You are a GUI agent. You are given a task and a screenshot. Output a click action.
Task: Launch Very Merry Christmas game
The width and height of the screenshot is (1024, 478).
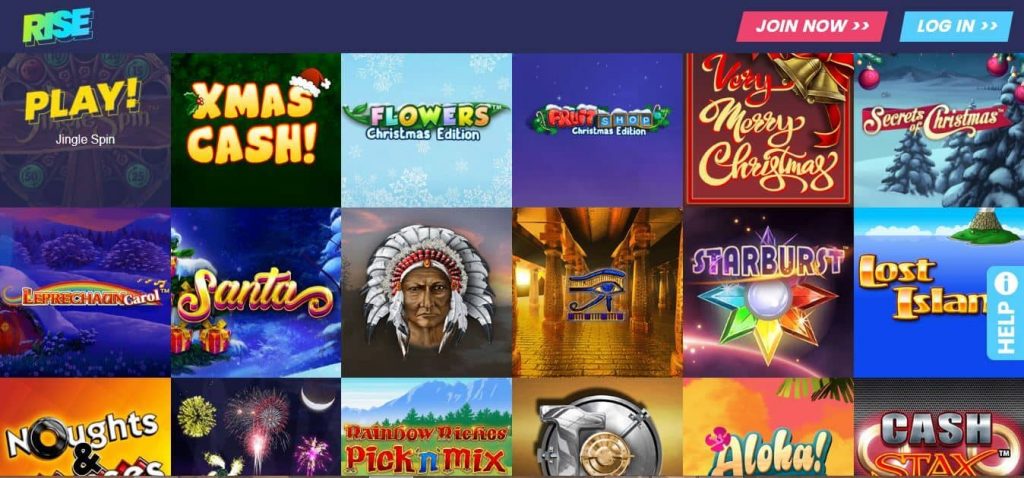[769, 130]
